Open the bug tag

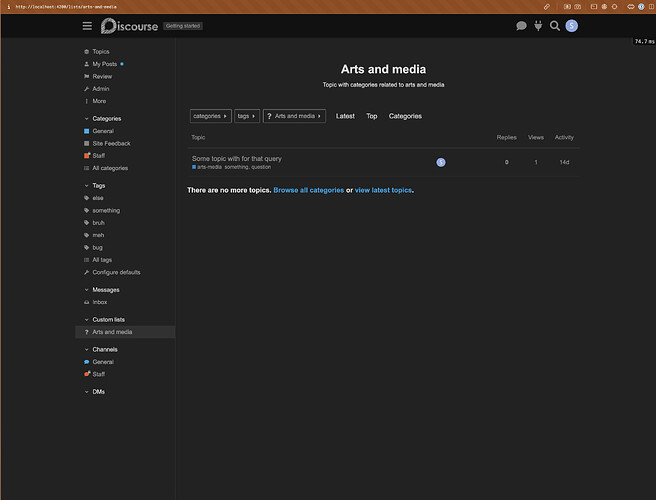[x=97, y=248]
